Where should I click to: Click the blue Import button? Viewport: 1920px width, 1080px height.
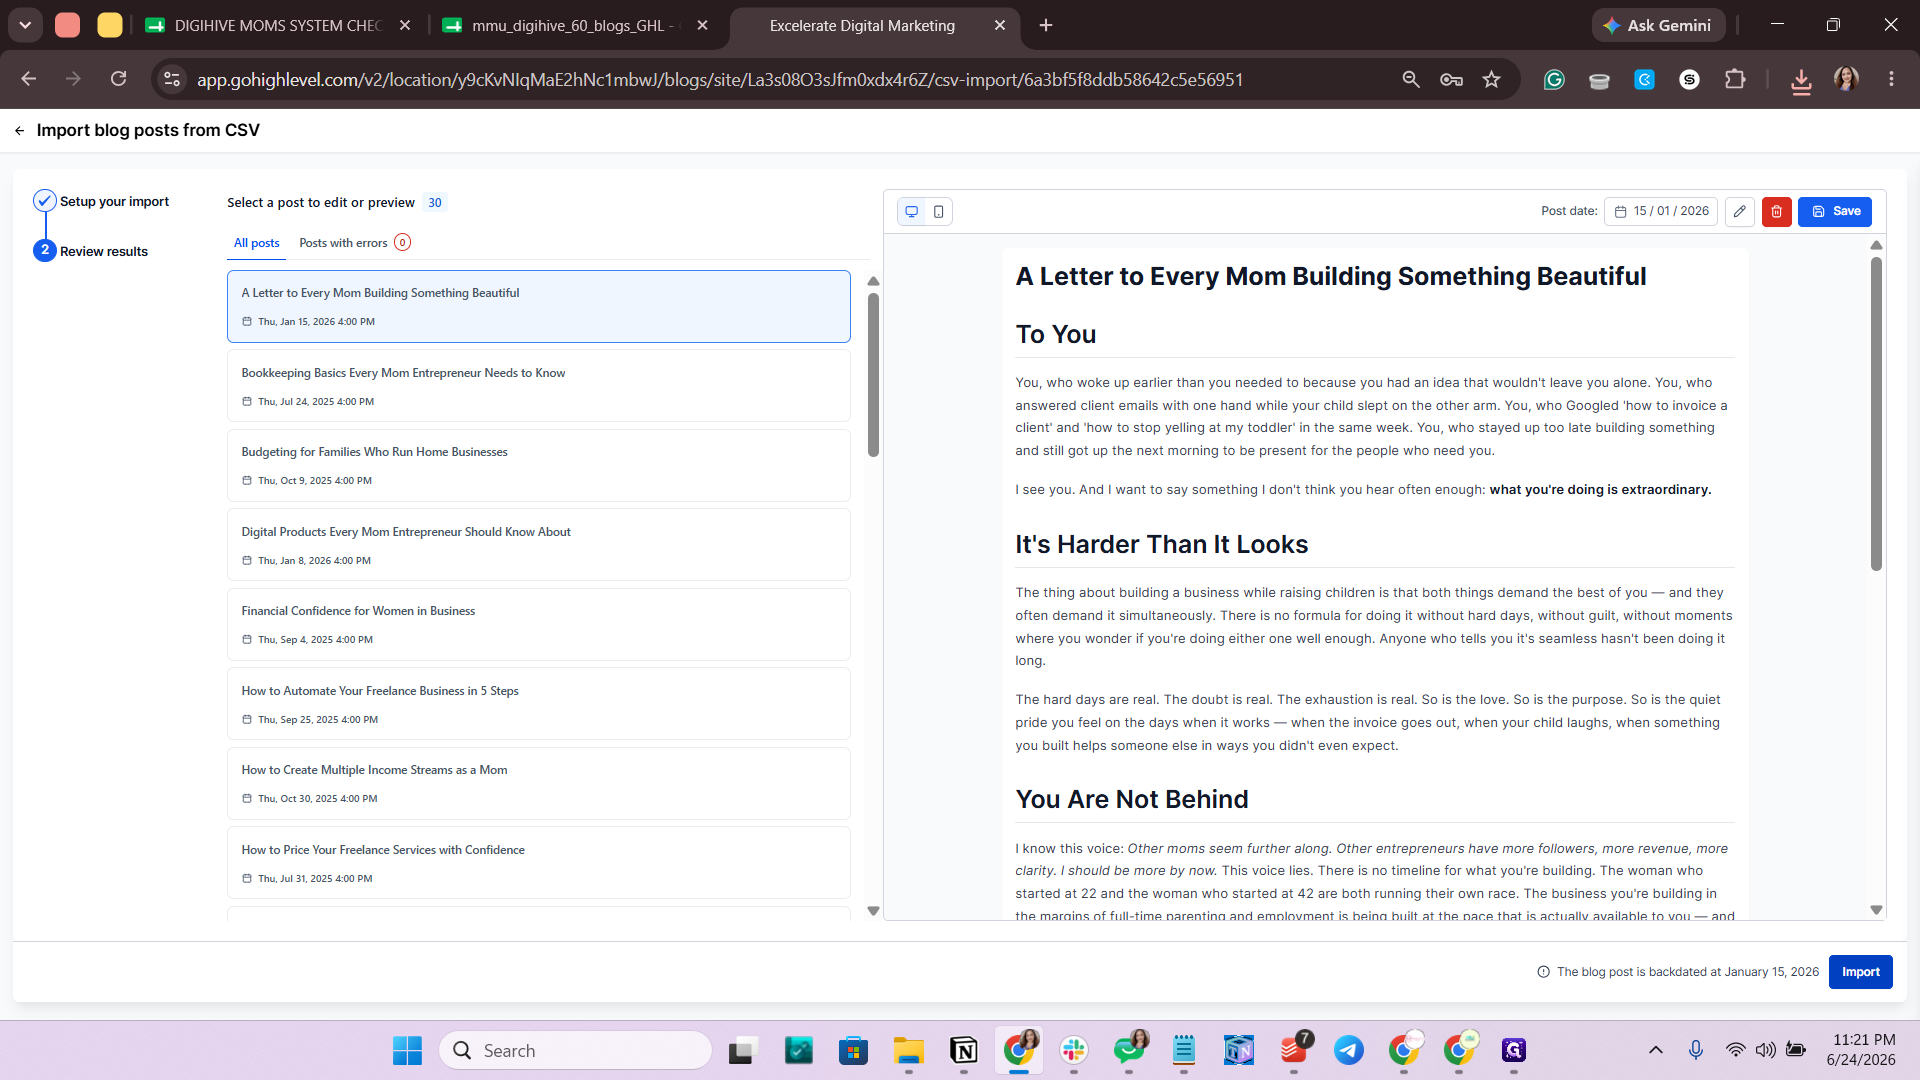click(x=1861, y=972)
